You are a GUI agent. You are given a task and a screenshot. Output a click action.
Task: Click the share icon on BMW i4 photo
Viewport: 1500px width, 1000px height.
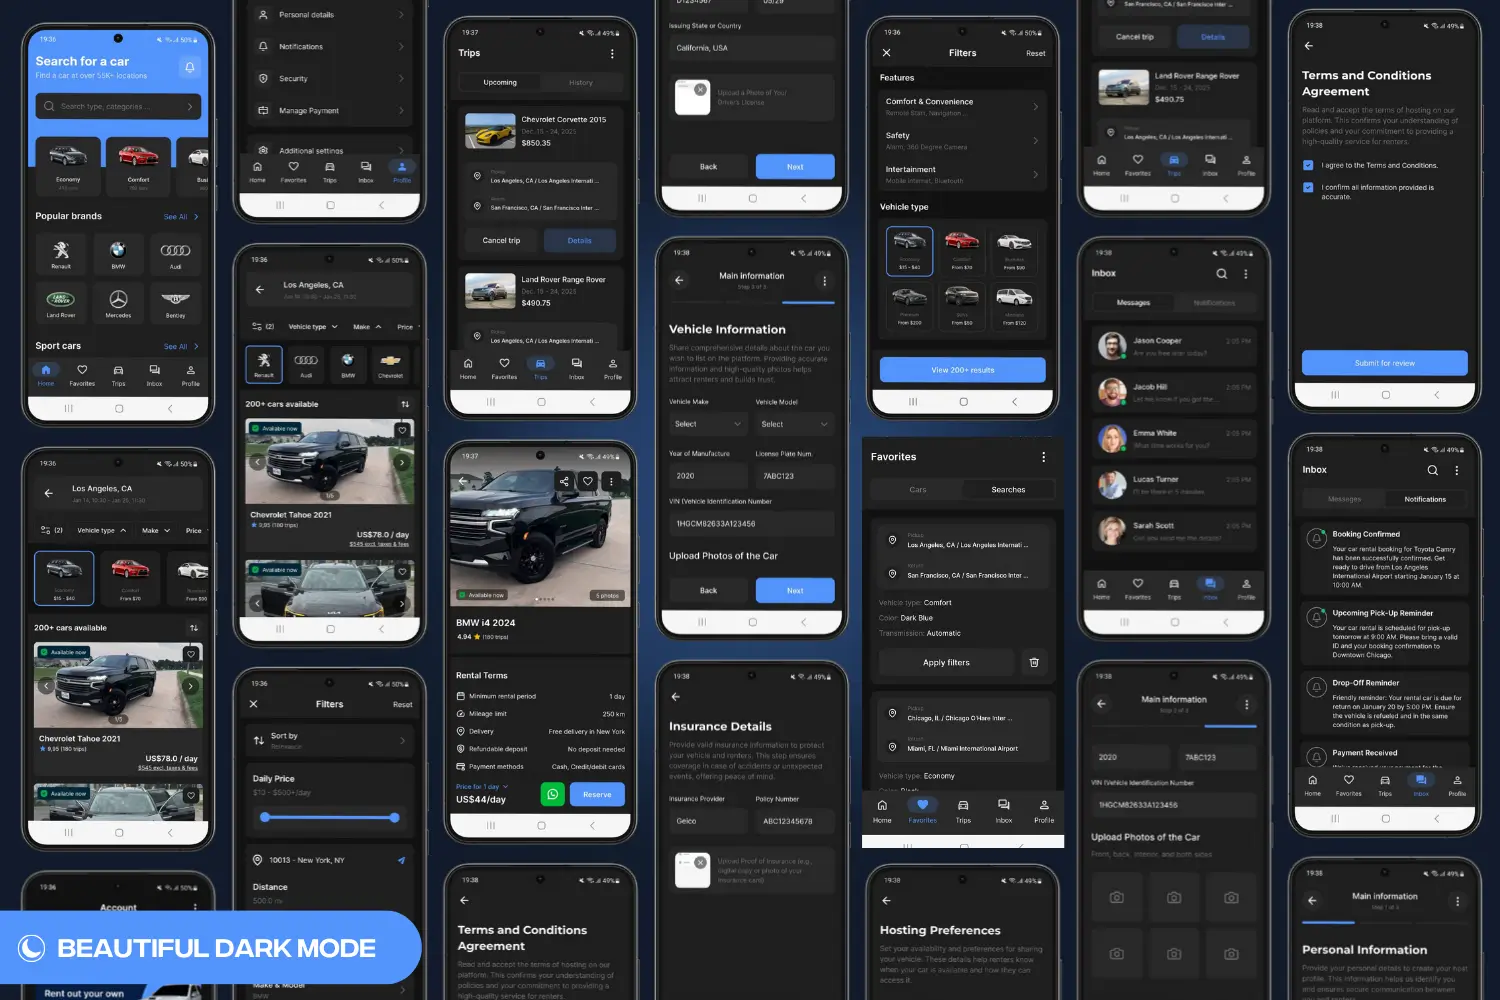coord(564,481)
